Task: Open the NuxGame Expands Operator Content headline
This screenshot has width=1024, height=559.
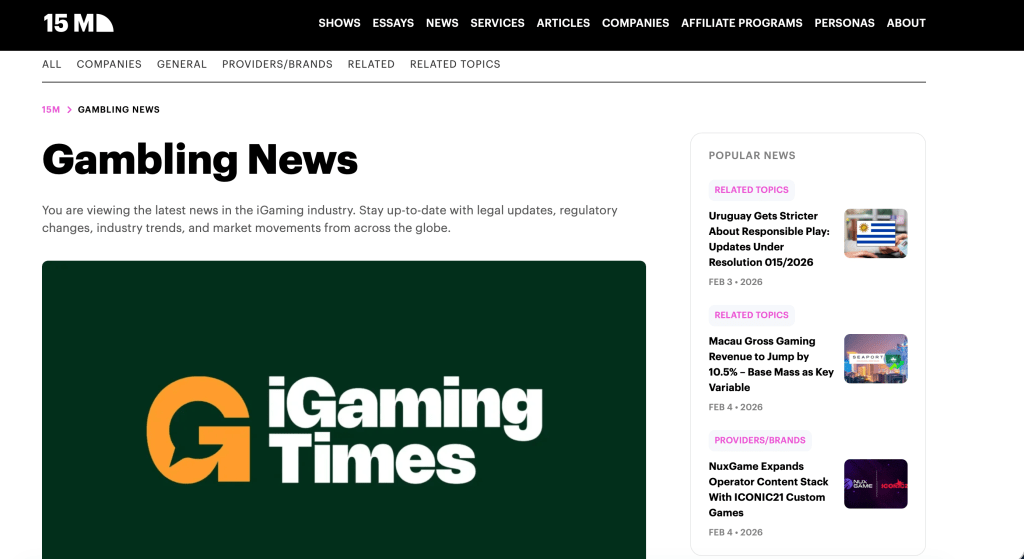Action: 769,490
